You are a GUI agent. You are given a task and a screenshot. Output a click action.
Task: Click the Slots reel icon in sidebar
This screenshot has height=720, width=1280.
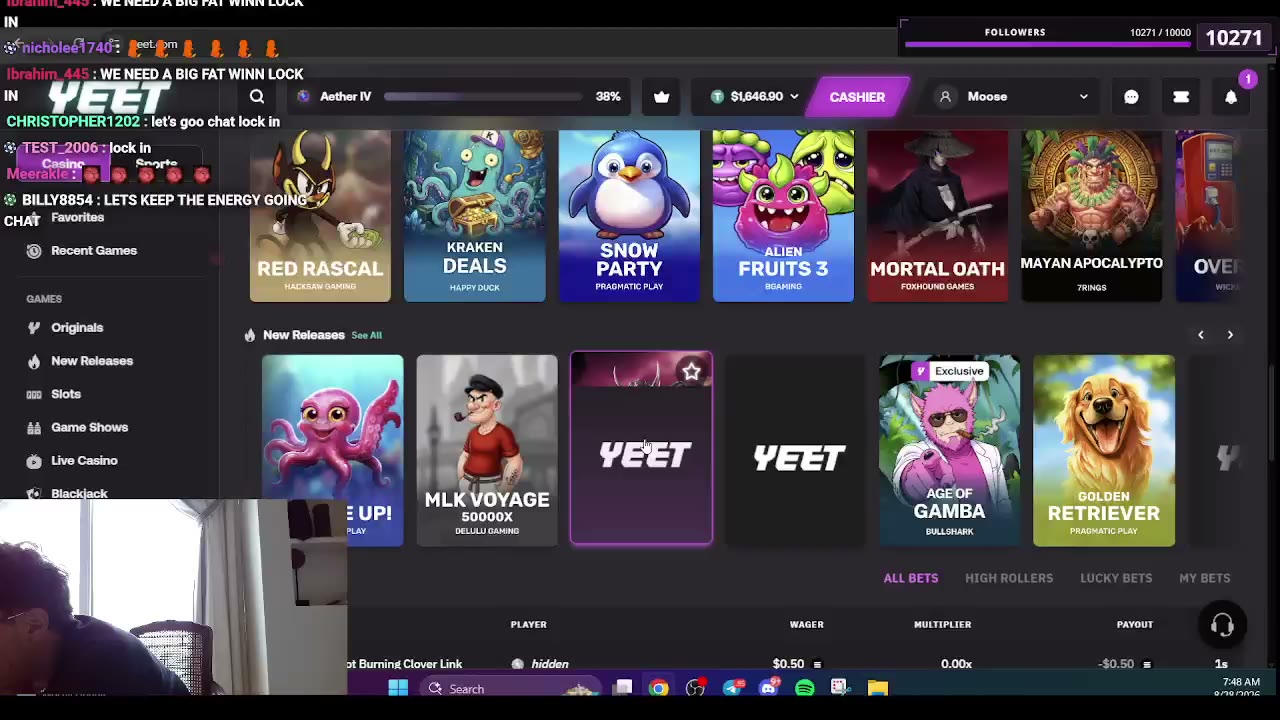34,394
